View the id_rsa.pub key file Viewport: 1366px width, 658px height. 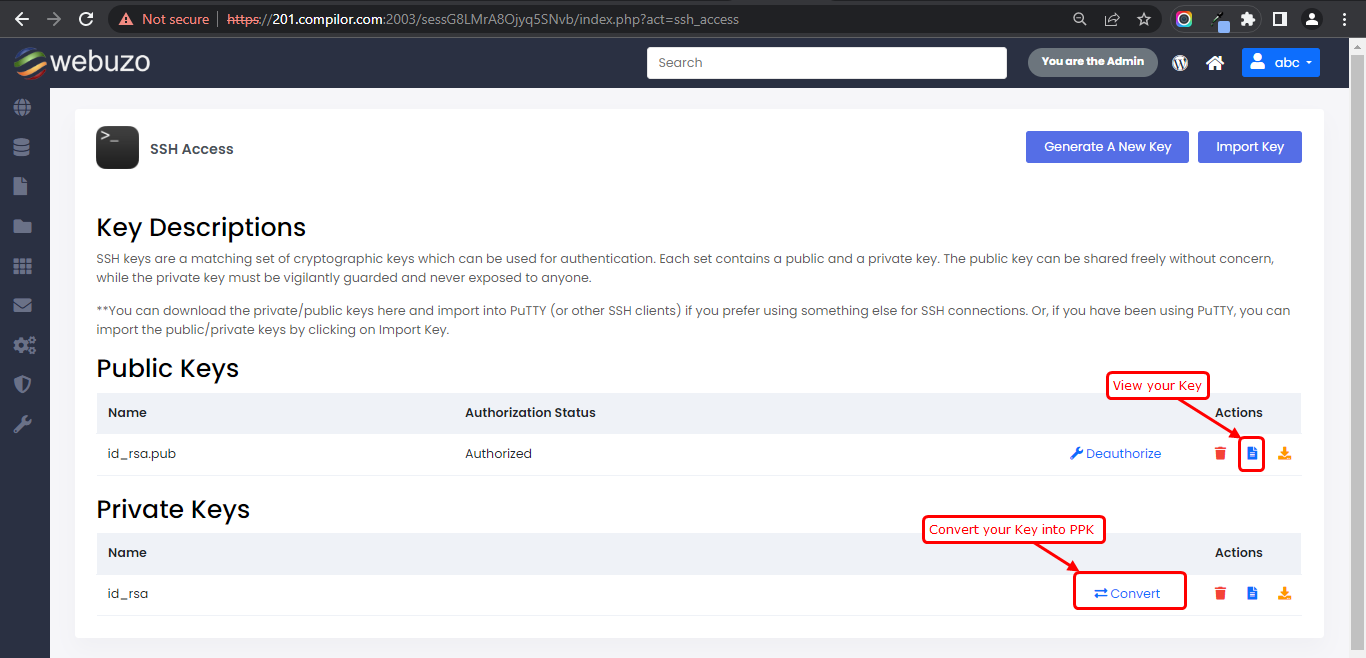1252,453
